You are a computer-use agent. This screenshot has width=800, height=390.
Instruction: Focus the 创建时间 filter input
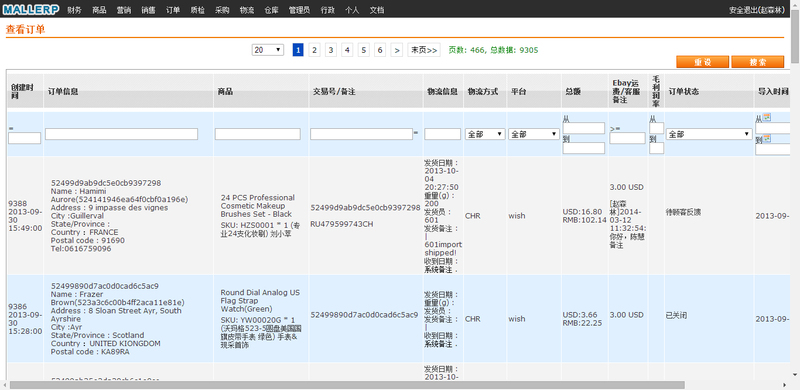tap(24, 138)
